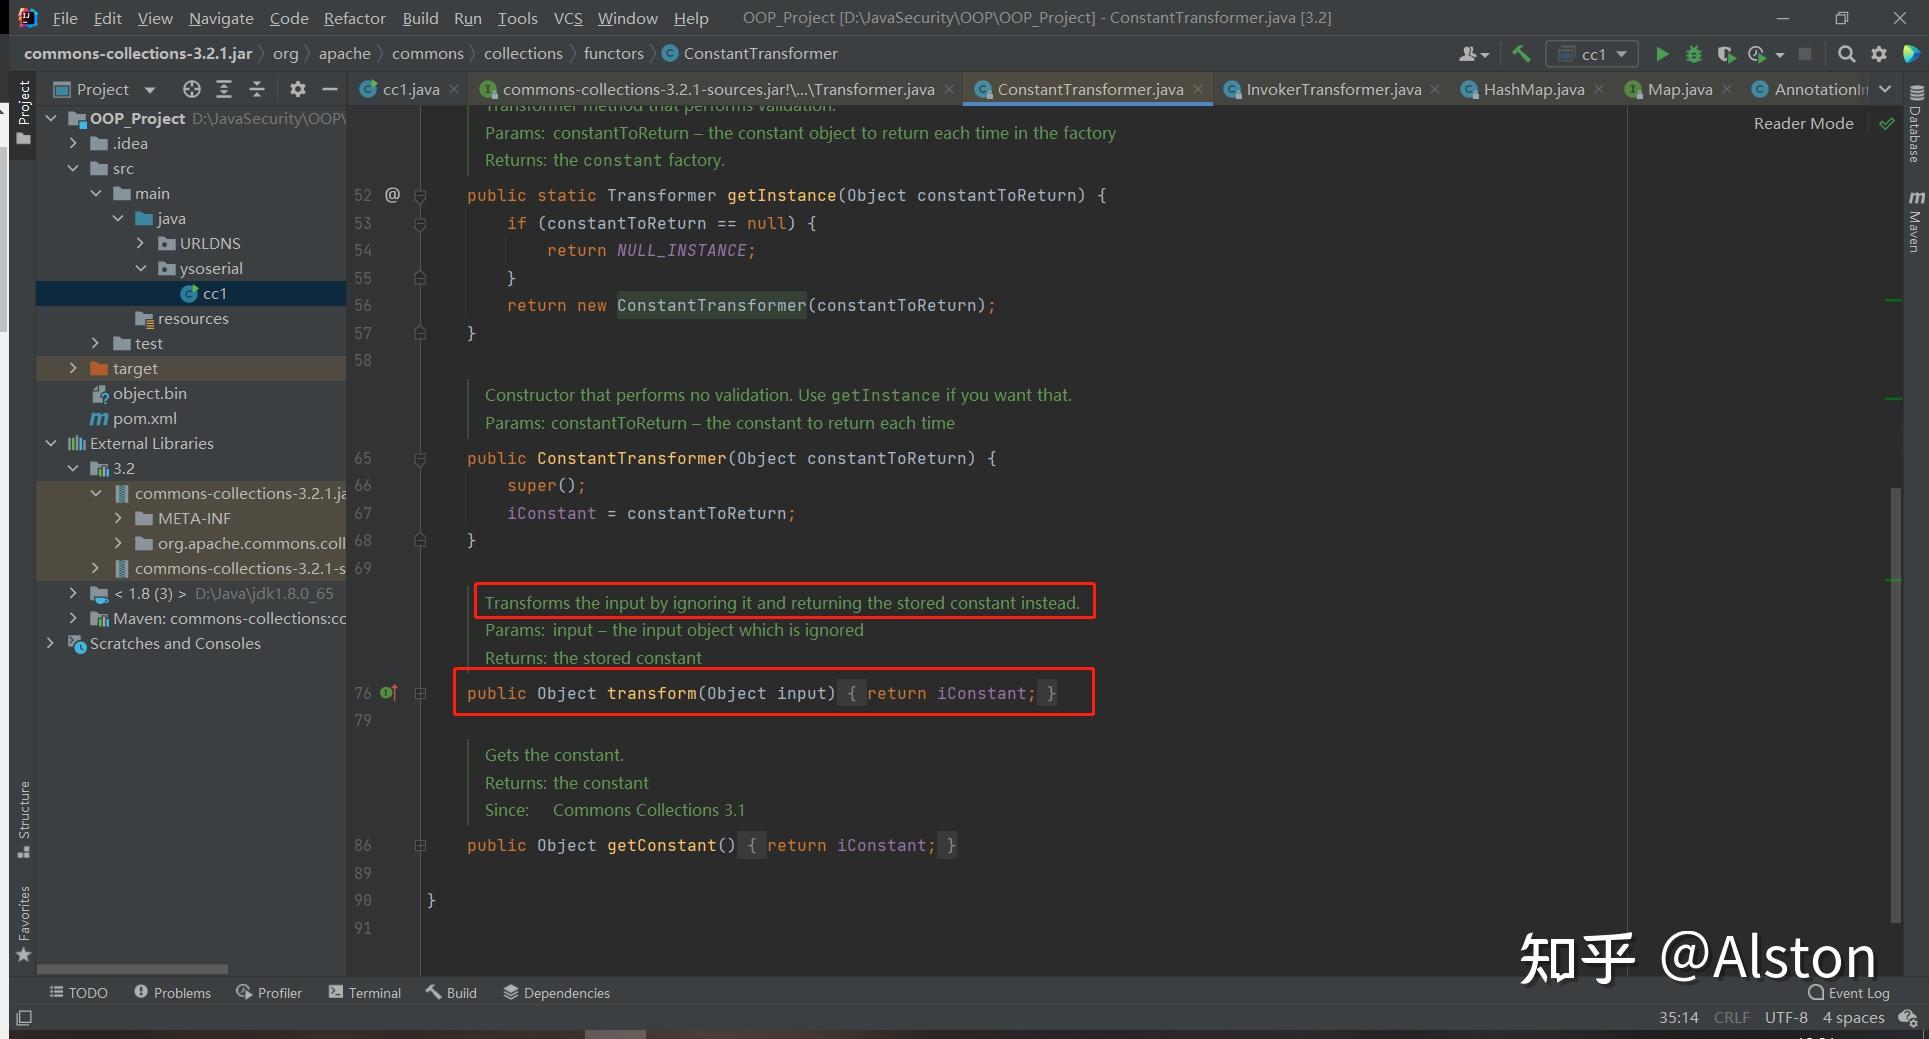Collapse the ysoserial package

click(142, 268)
